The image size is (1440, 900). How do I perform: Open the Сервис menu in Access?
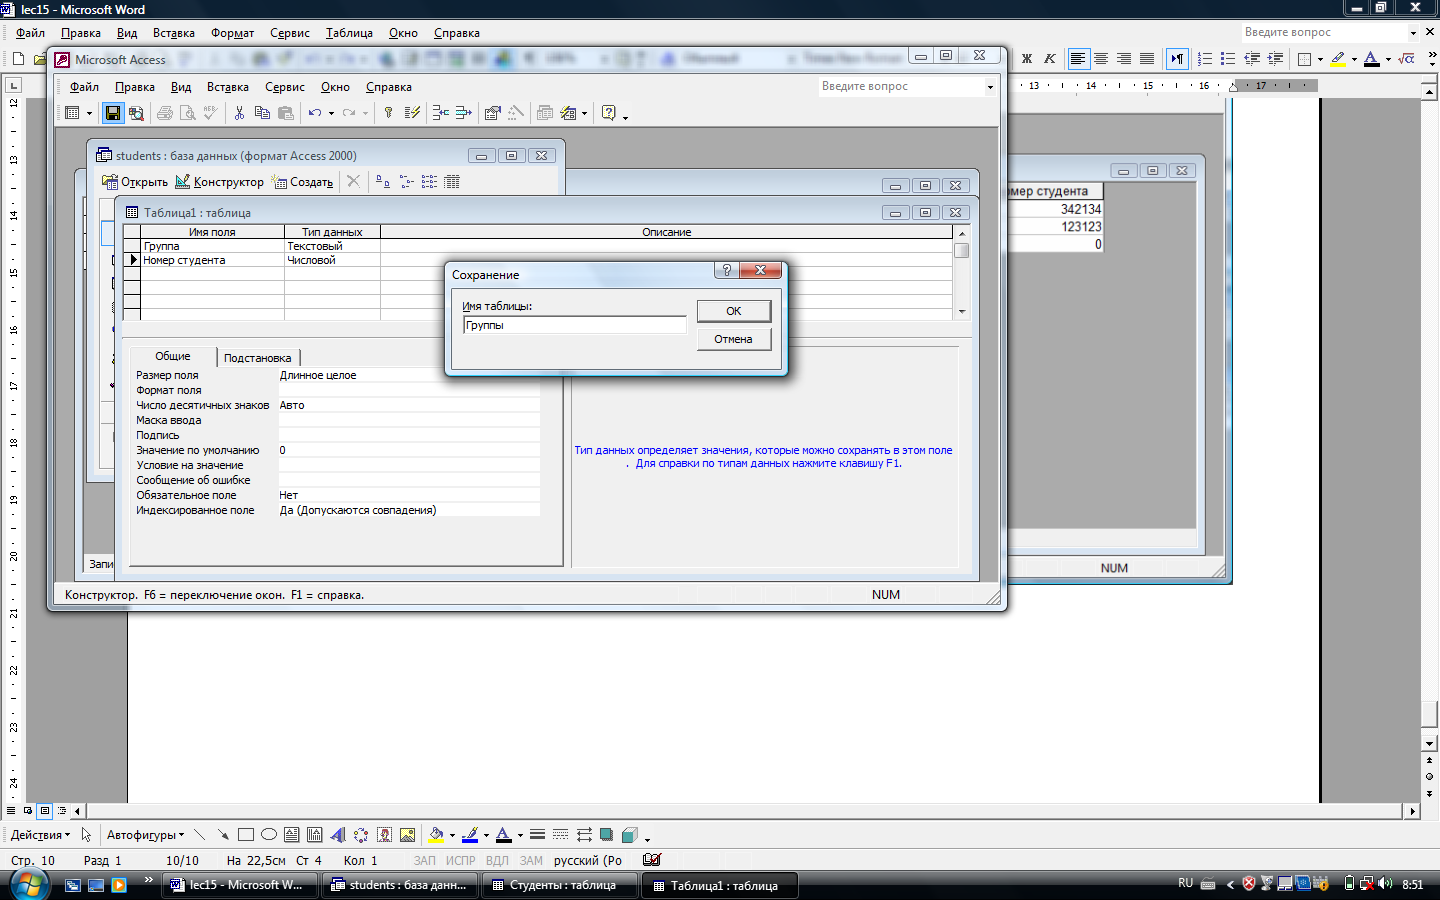(285, 87)
